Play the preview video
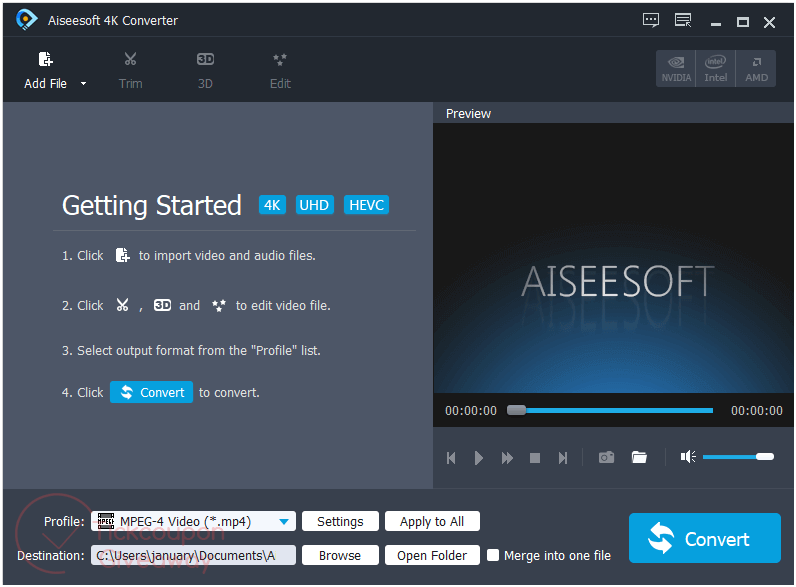The width and height of the screenshot is (796, 587). tap(478, 458)
